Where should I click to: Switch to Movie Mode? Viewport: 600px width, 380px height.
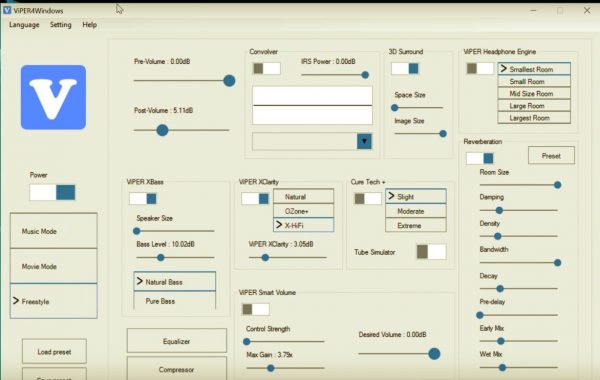tap(54, 266)
